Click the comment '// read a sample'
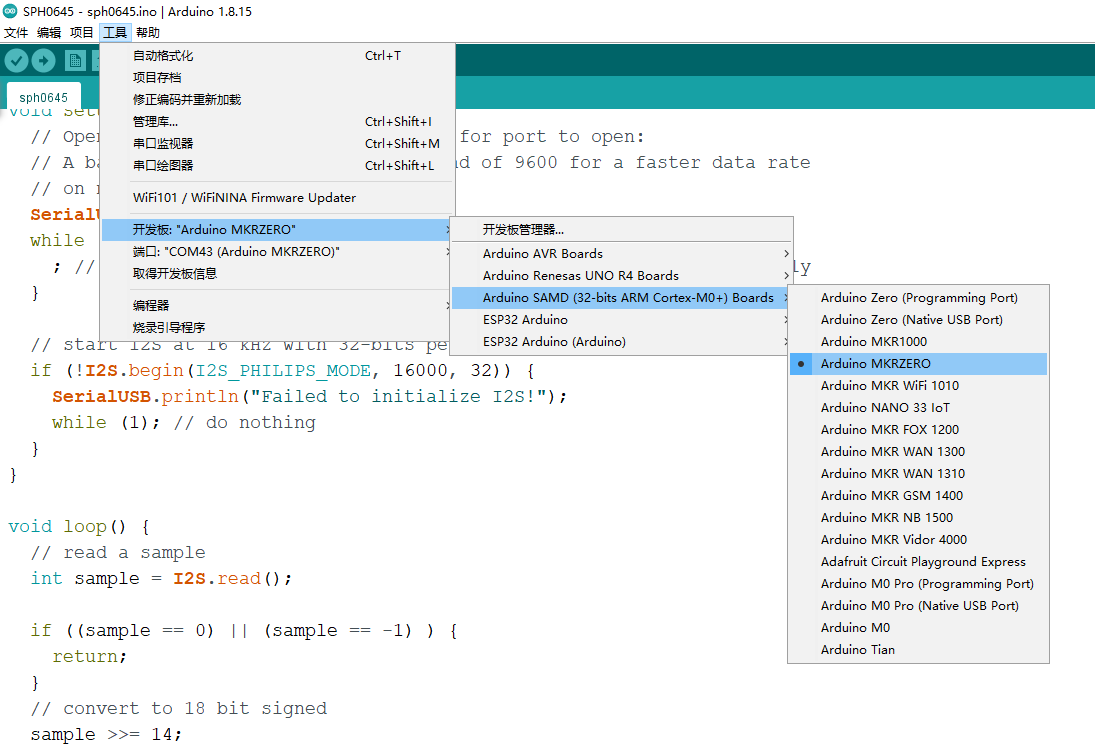 117,552
